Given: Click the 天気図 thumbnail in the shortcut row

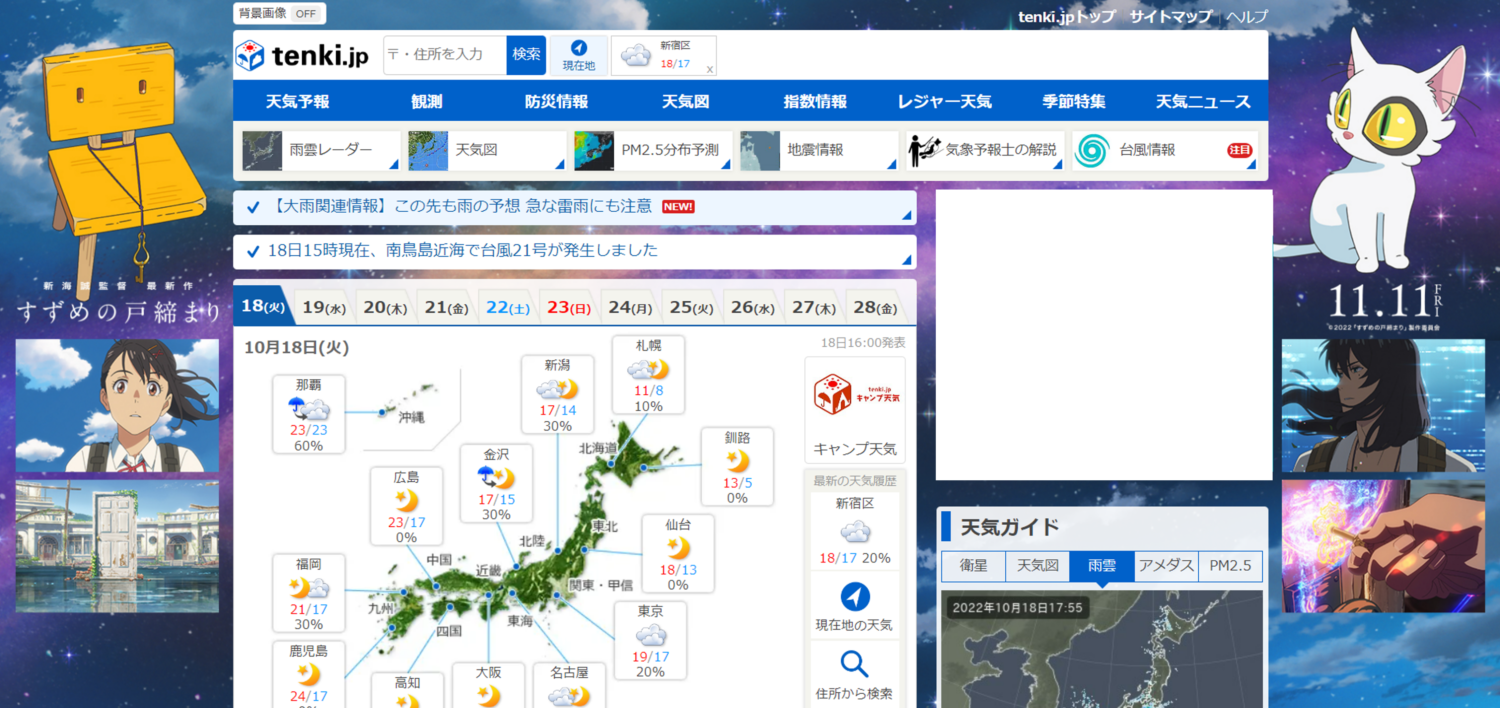Looking at the screenshot, I should (429, 150).
